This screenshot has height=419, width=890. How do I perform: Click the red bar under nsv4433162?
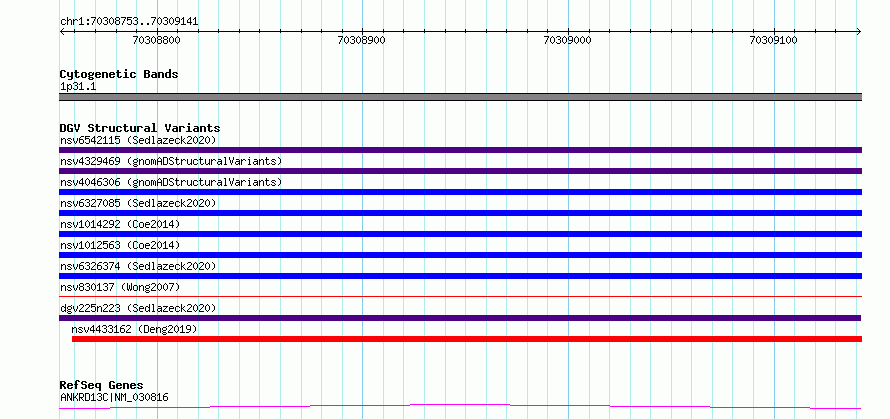pyautogui.click(x=467, y=339)
